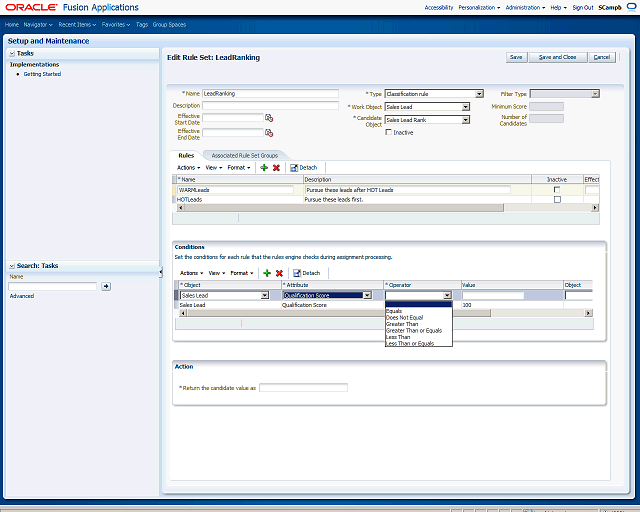Screen dimensions: 640x512
Task: Add a condition with the green plus icon
Action: point(267,273)
